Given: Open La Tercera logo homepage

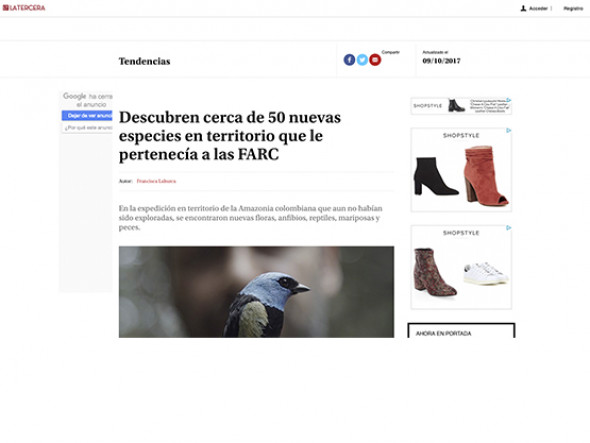Looking at the screenshot, I should (24, 8).
